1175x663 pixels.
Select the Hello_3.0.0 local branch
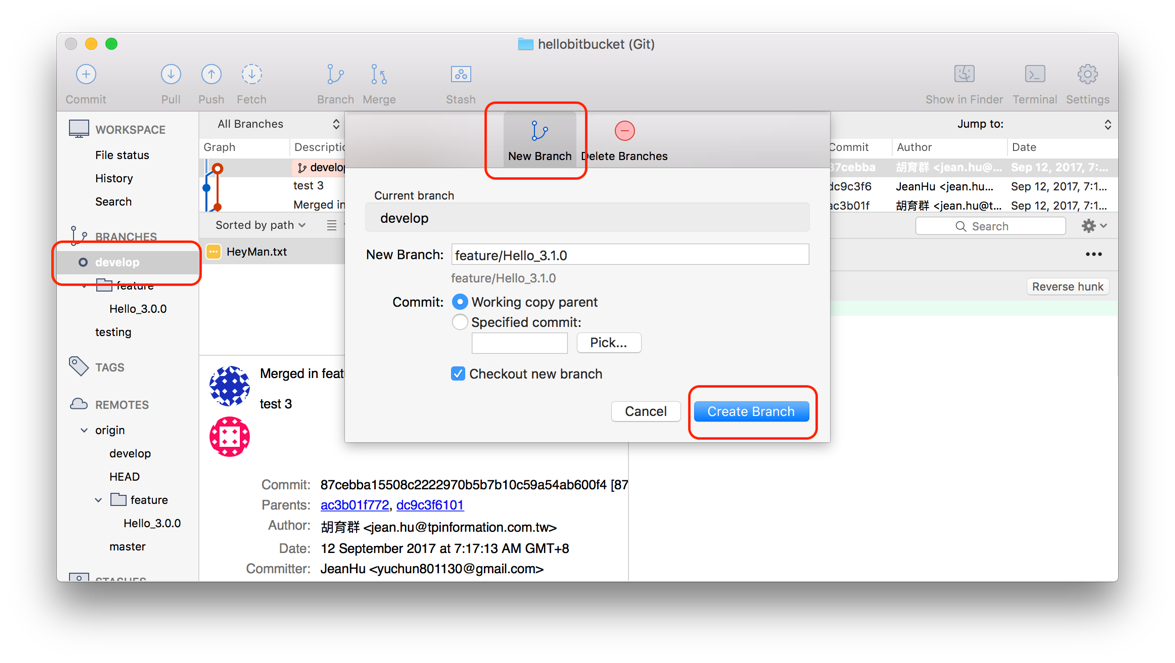138,309
